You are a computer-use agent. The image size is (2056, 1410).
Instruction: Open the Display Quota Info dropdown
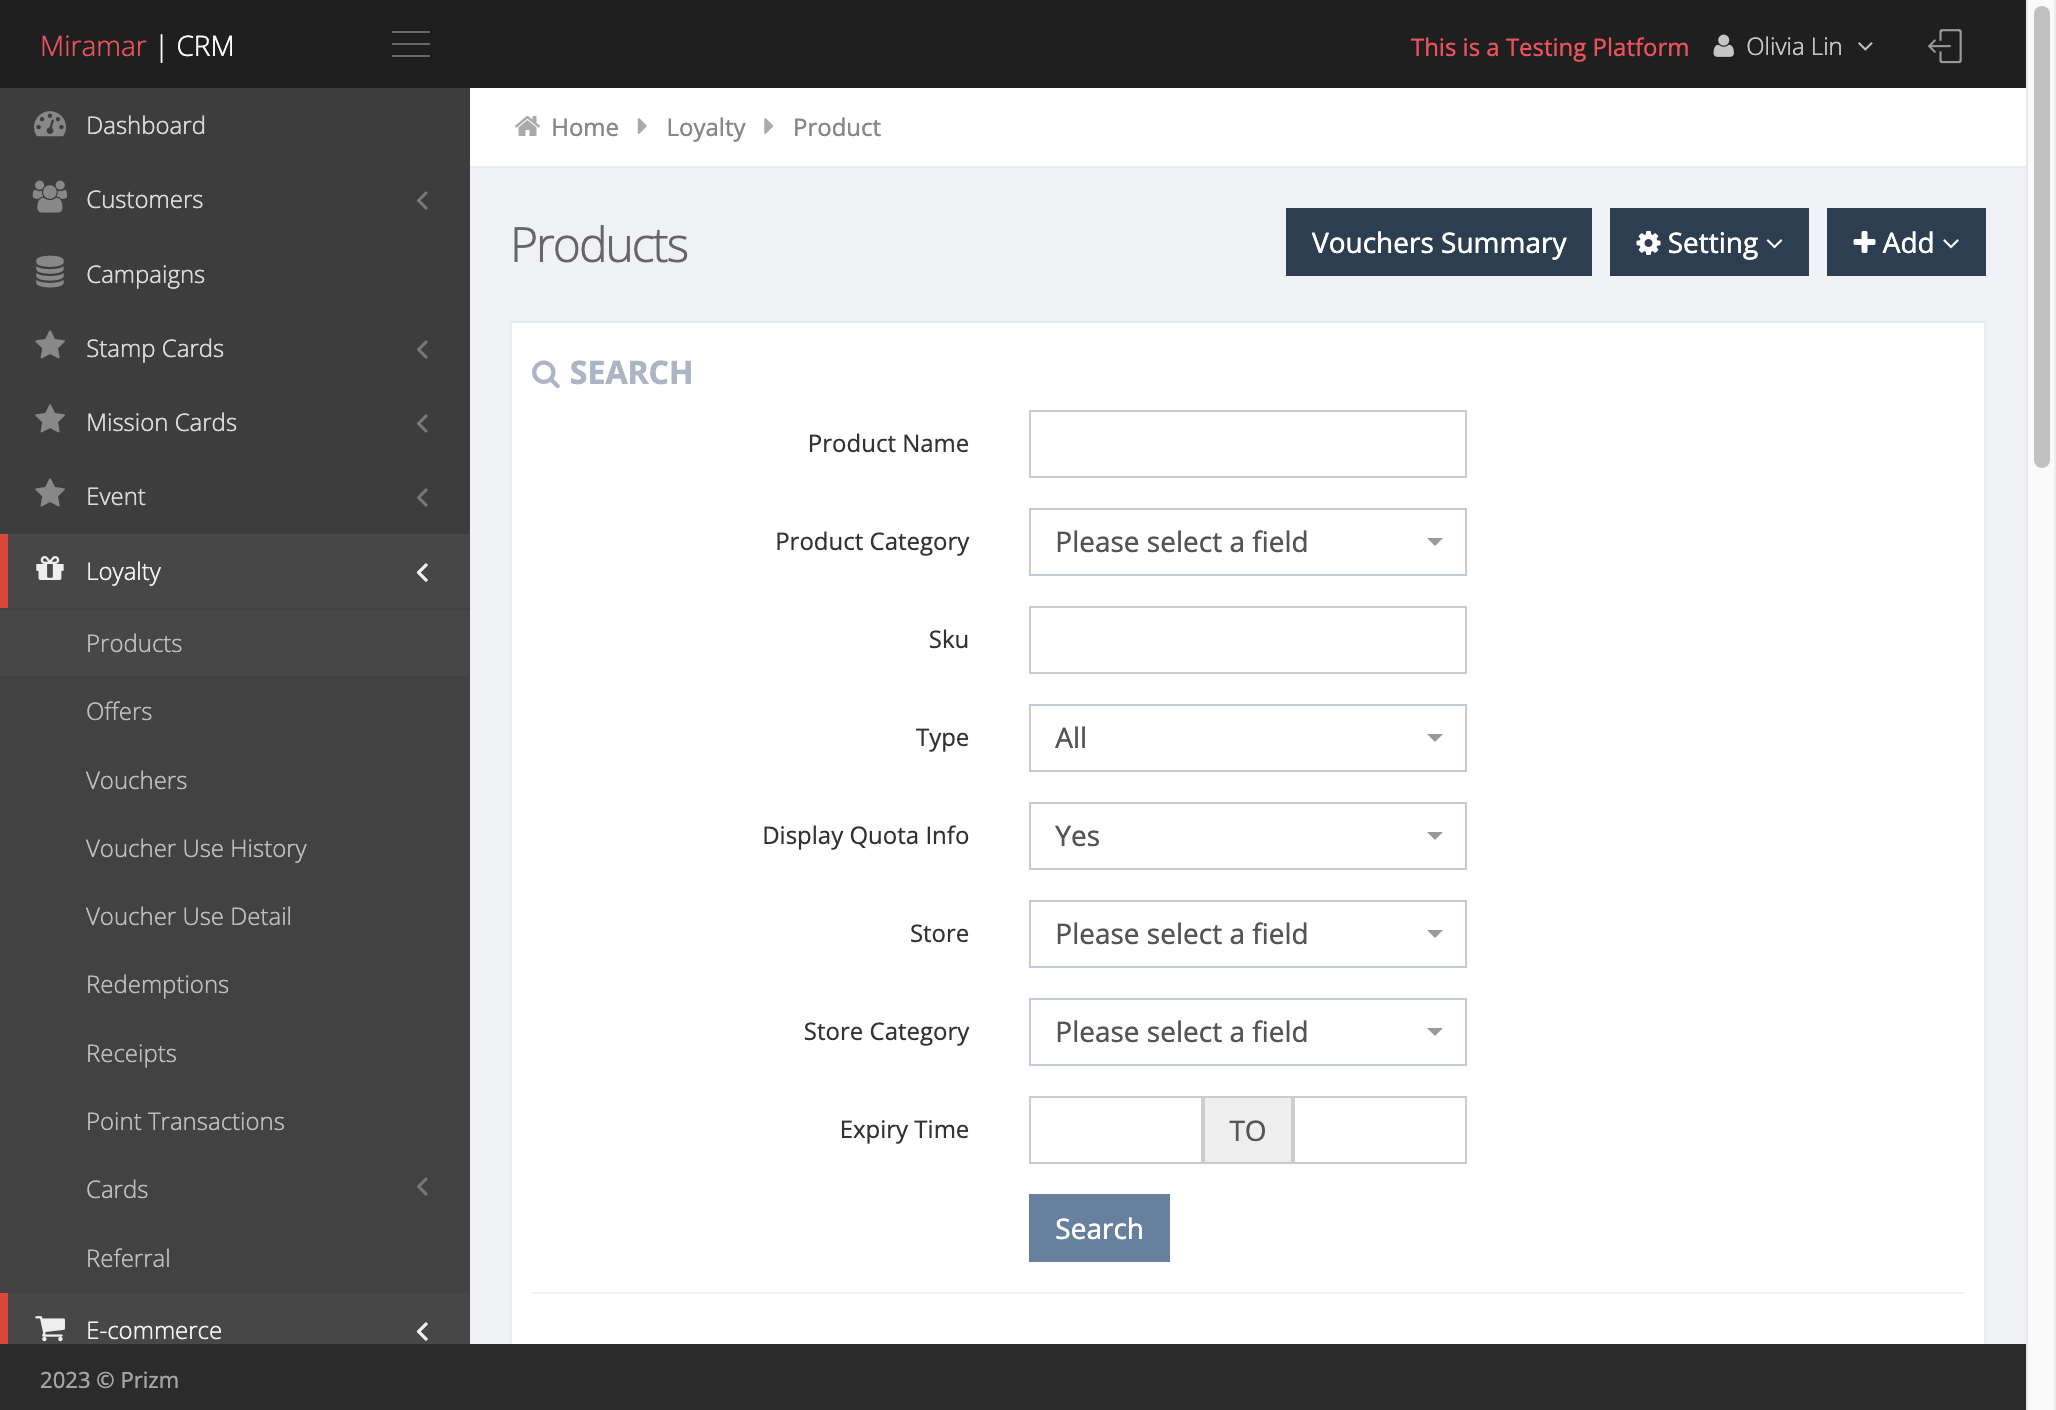1247,836
